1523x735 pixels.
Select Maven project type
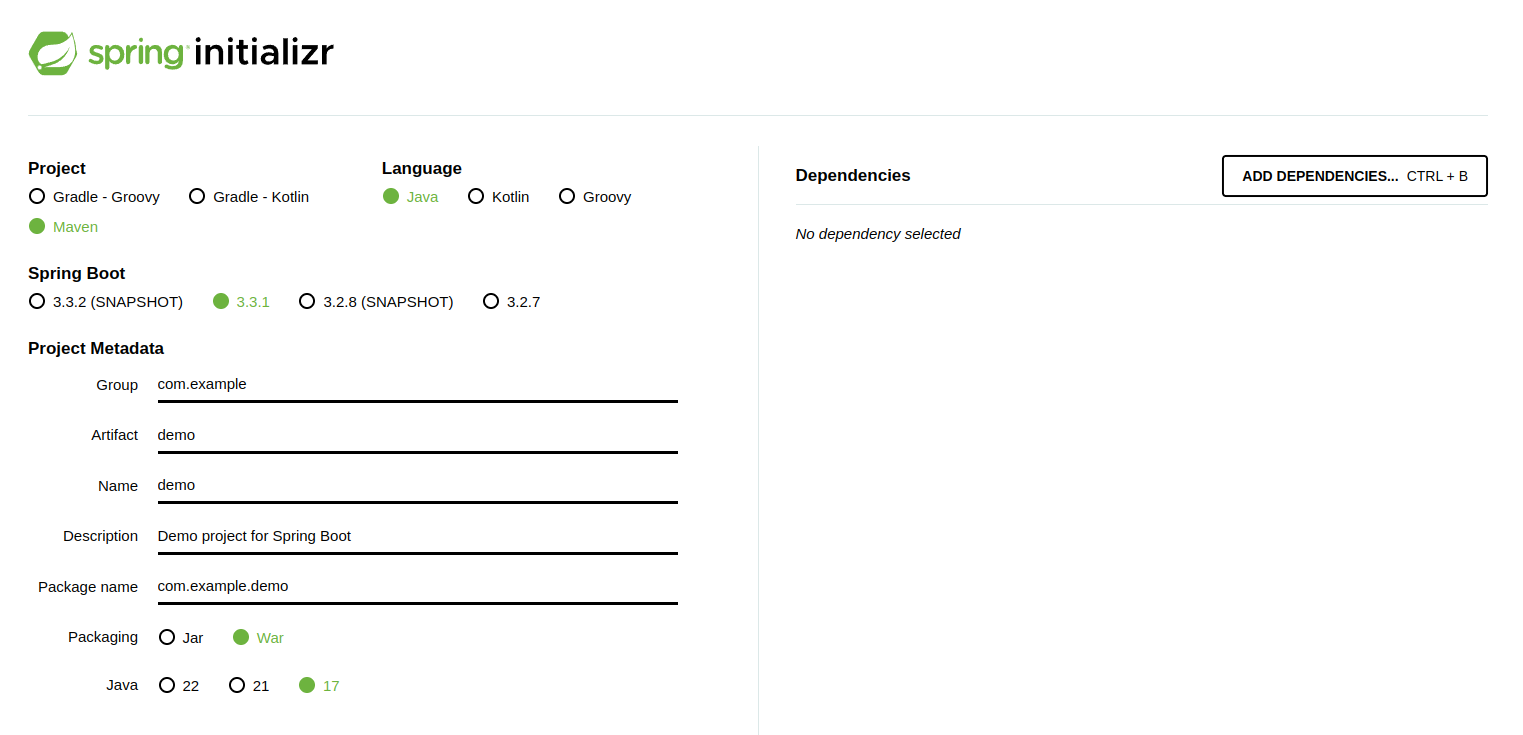pyautogui.click(x=64, y=227)
